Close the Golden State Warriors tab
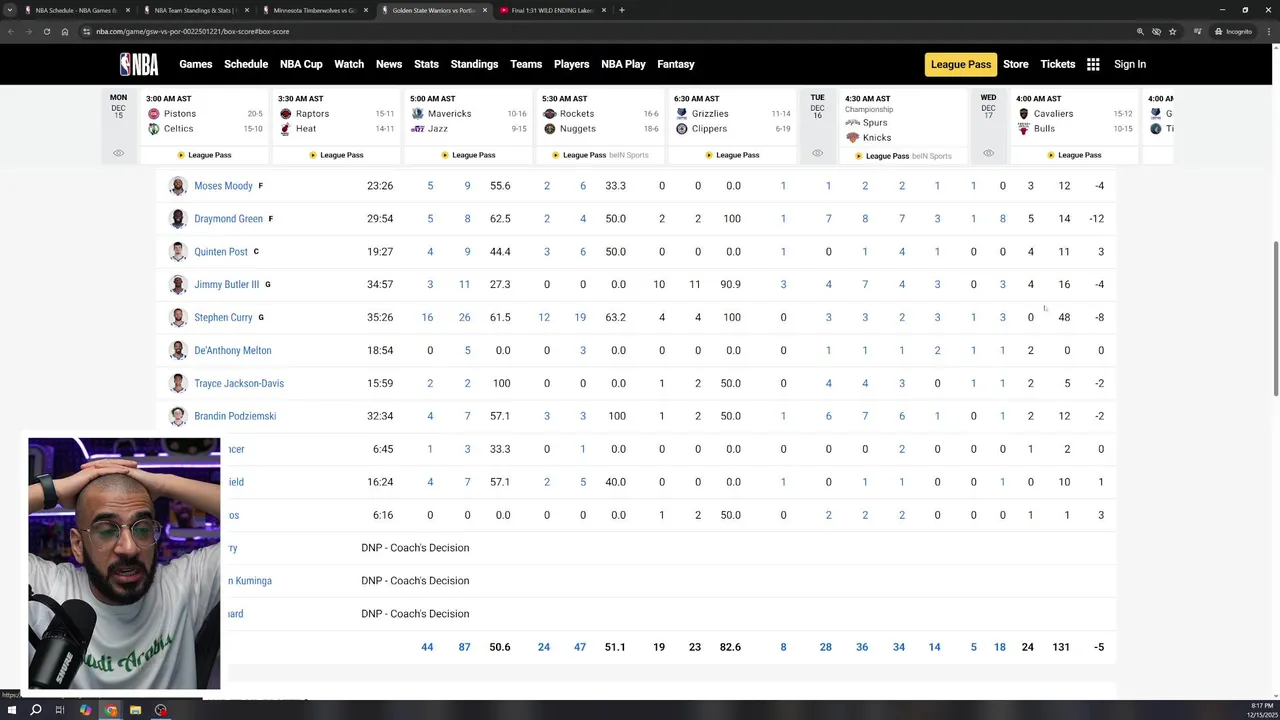Image resolution: width=1280 pixels, height=720 pixels. tap(485, 10)
